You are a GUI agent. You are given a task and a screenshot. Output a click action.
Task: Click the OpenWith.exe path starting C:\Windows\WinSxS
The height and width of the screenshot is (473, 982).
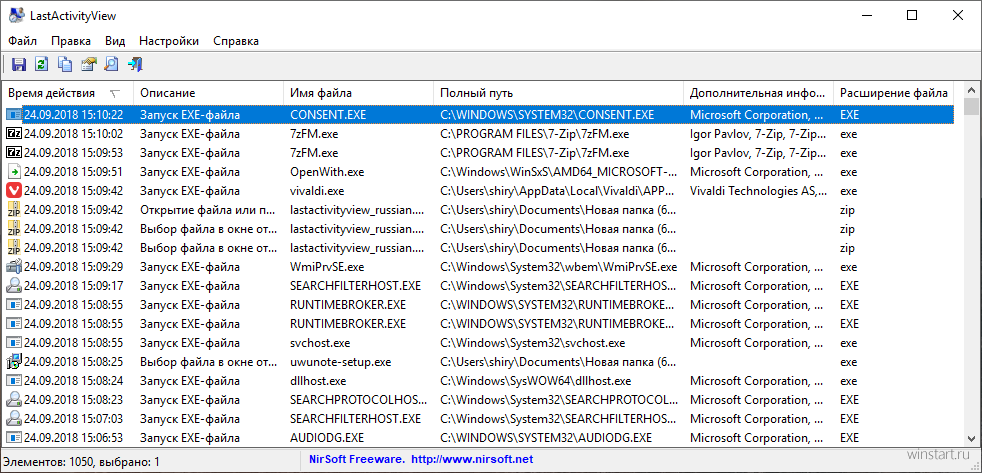tap(559, 172)
